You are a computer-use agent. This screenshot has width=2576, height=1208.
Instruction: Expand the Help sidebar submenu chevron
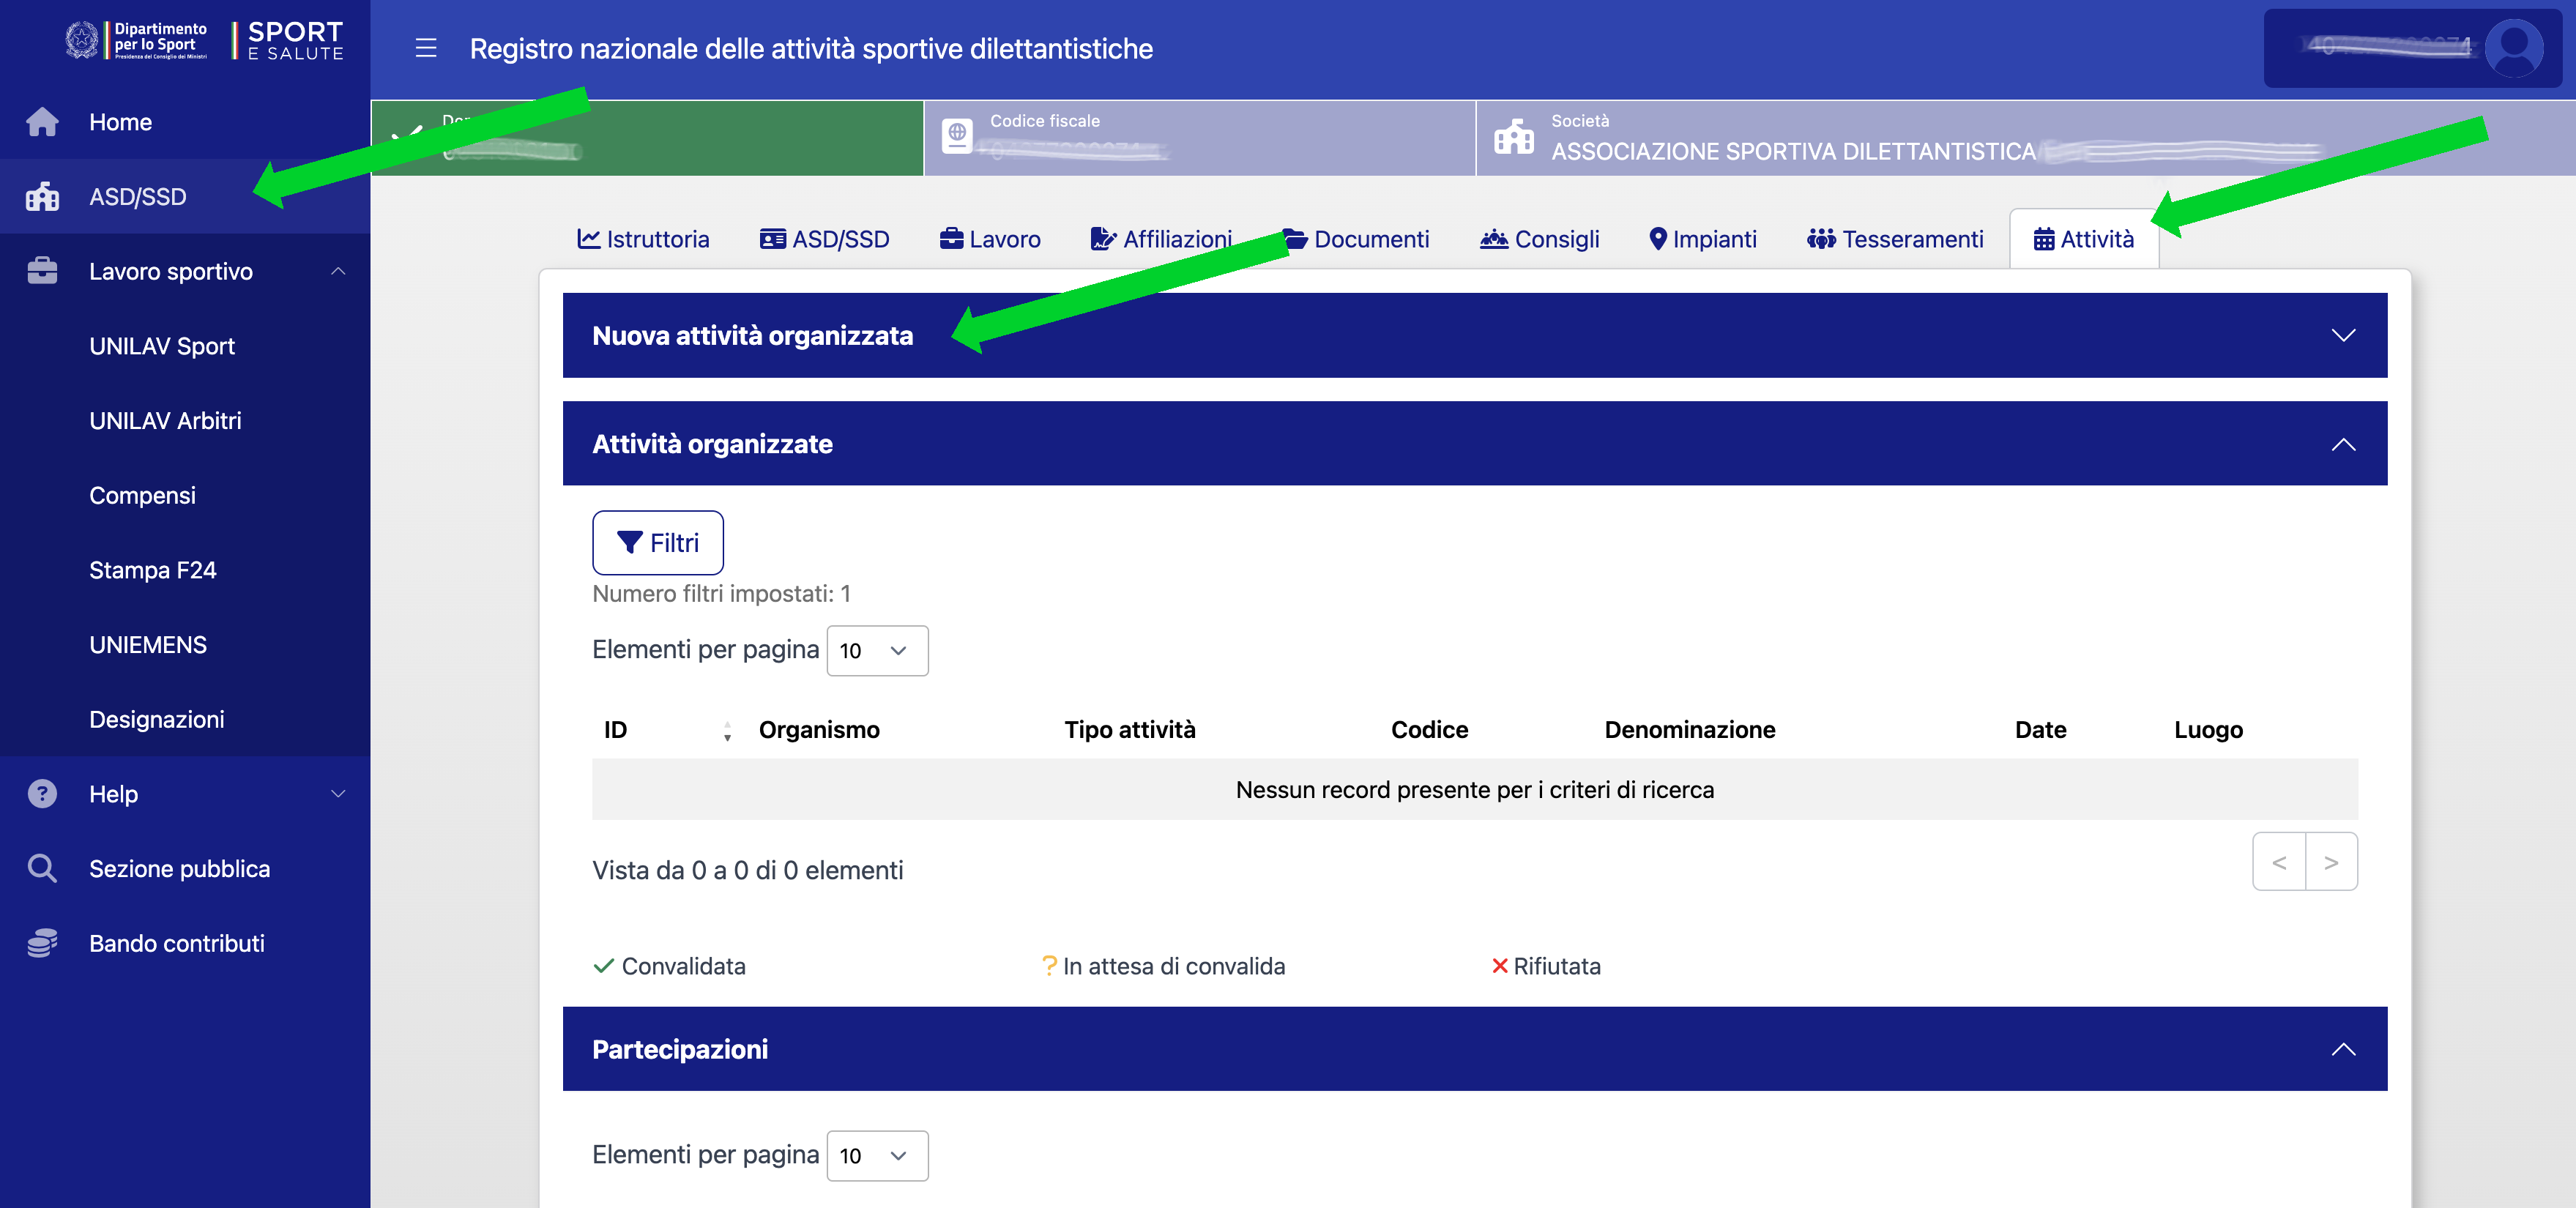point(338,793)
